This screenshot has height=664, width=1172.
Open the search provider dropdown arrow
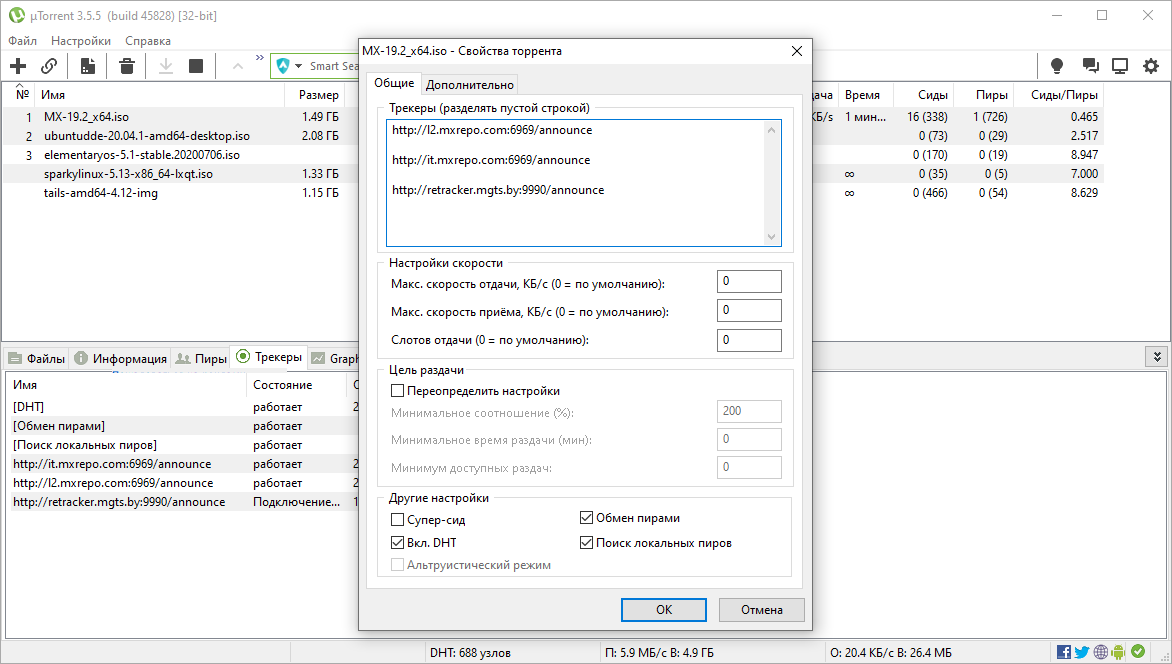tap(298, 66)
